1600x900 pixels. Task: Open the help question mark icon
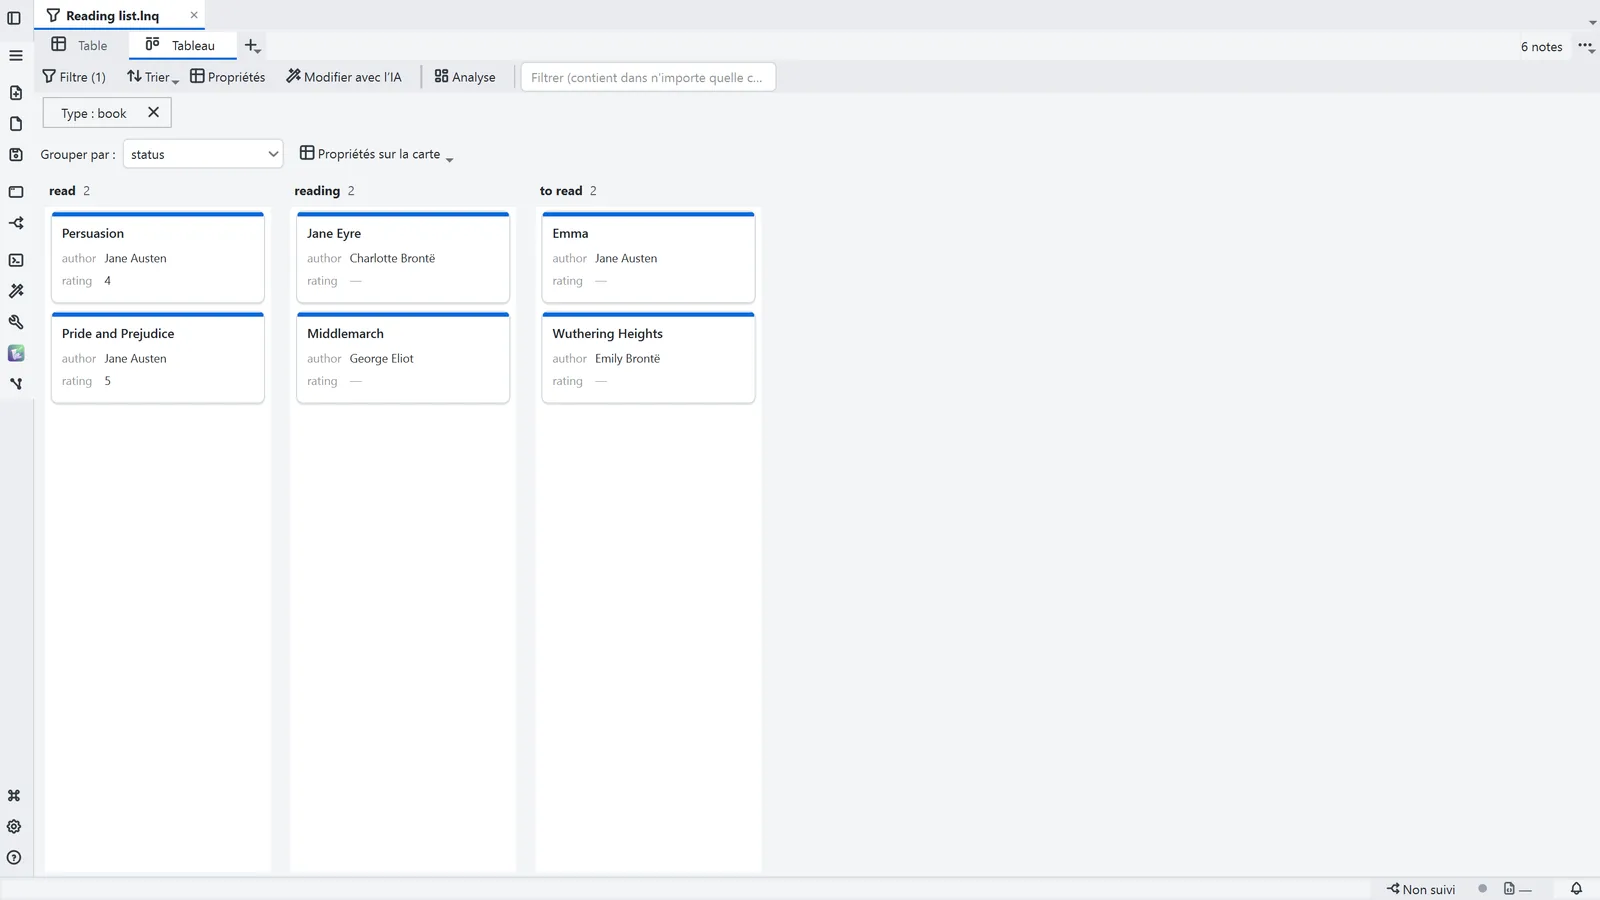click(x=14, y=858)
